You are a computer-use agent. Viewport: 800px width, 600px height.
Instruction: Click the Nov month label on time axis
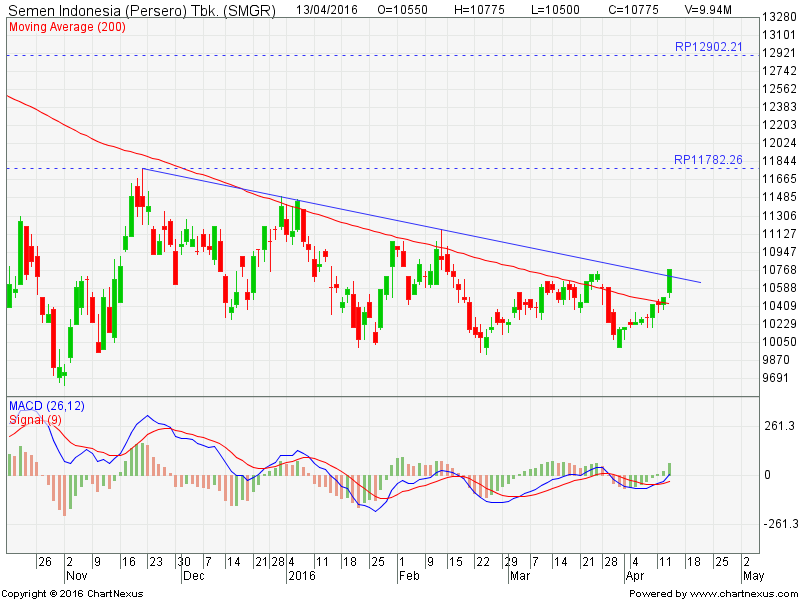(x=77, y=576)
